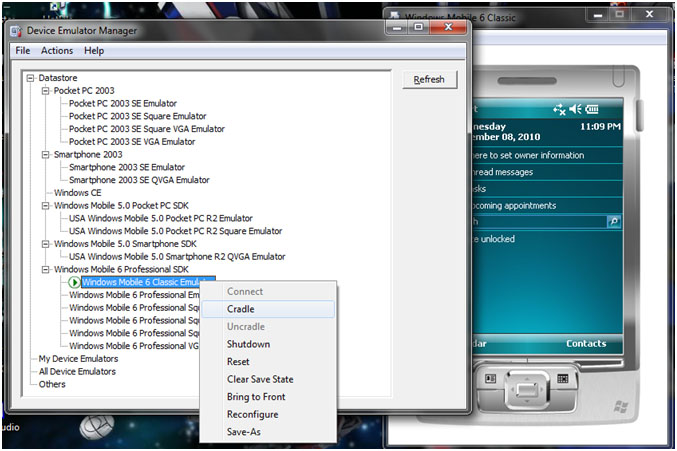The height and width of the screenshot is (451, 677).
Task: Select Pocket PC 2003 SE Emulator
Action: click(123, 104)
